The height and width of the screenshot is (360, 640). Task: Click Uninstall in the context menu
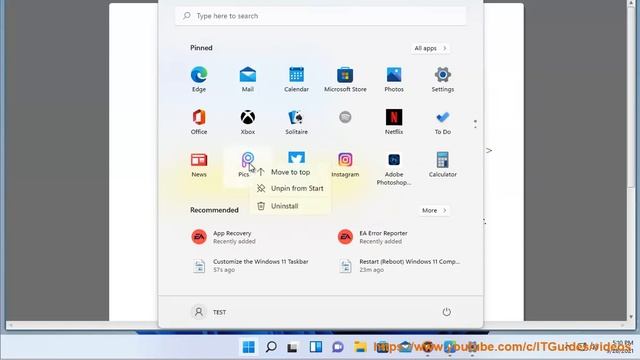[x=289, y=206]
